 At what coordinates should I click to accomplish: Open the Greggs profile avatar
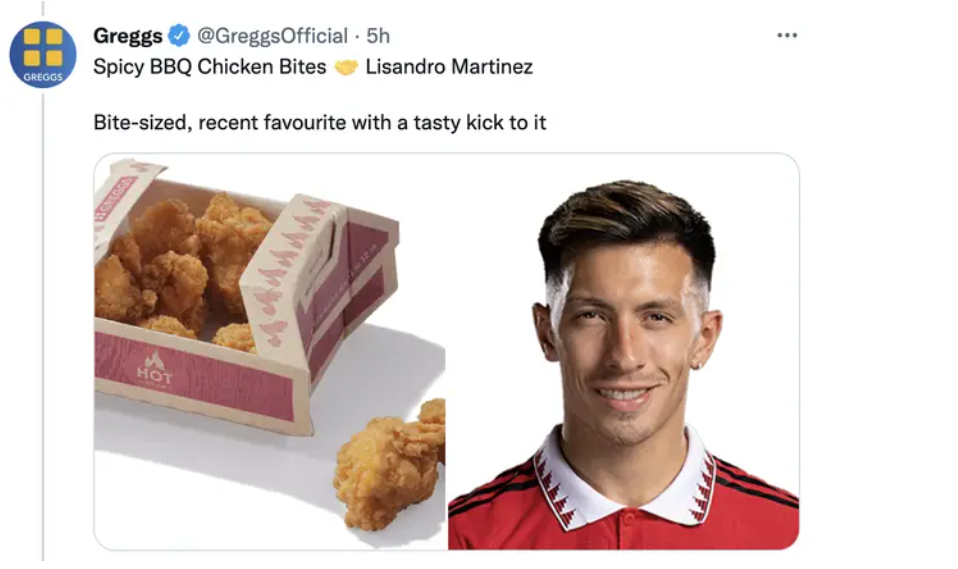click(43, 54)
